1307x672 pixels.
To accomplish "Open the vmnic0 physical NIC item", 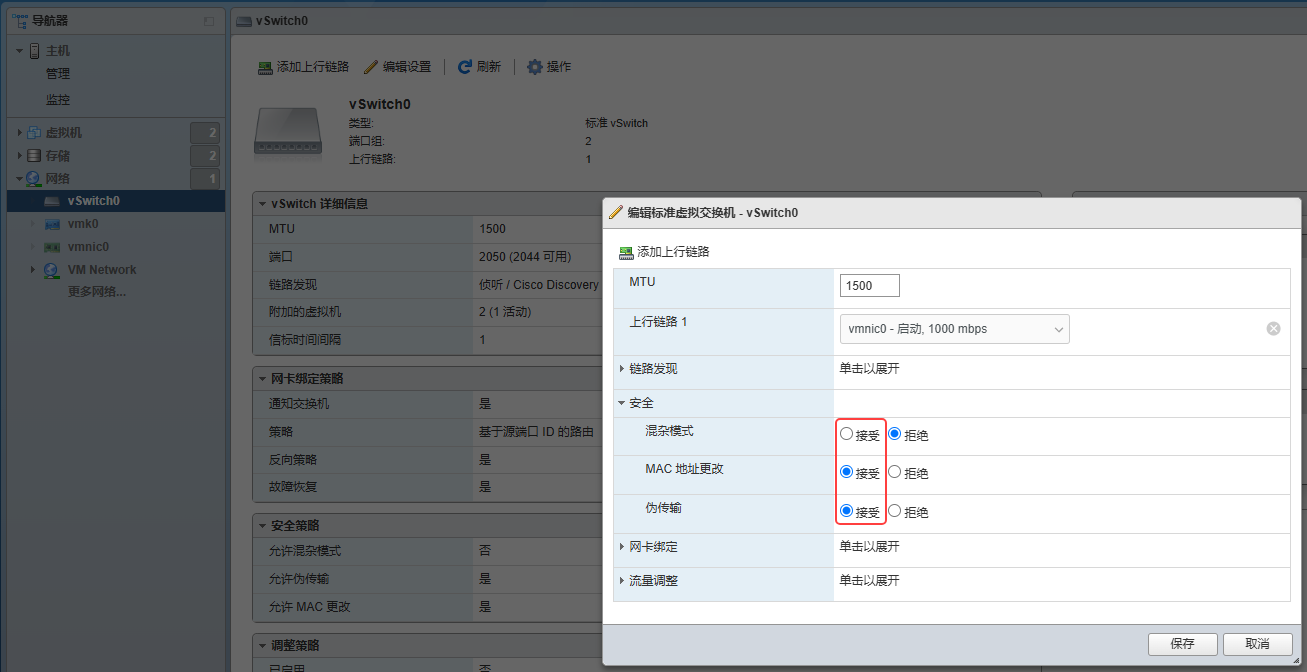I will click(x=88, y=247).
